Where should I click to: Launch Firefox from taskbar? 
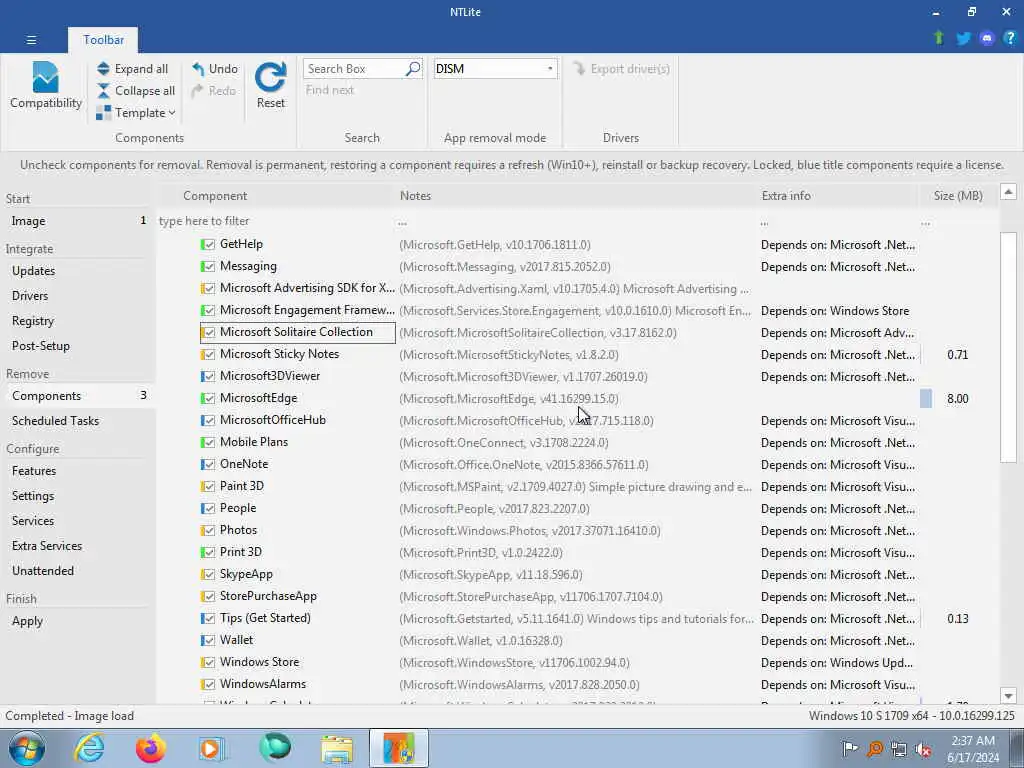151,748
